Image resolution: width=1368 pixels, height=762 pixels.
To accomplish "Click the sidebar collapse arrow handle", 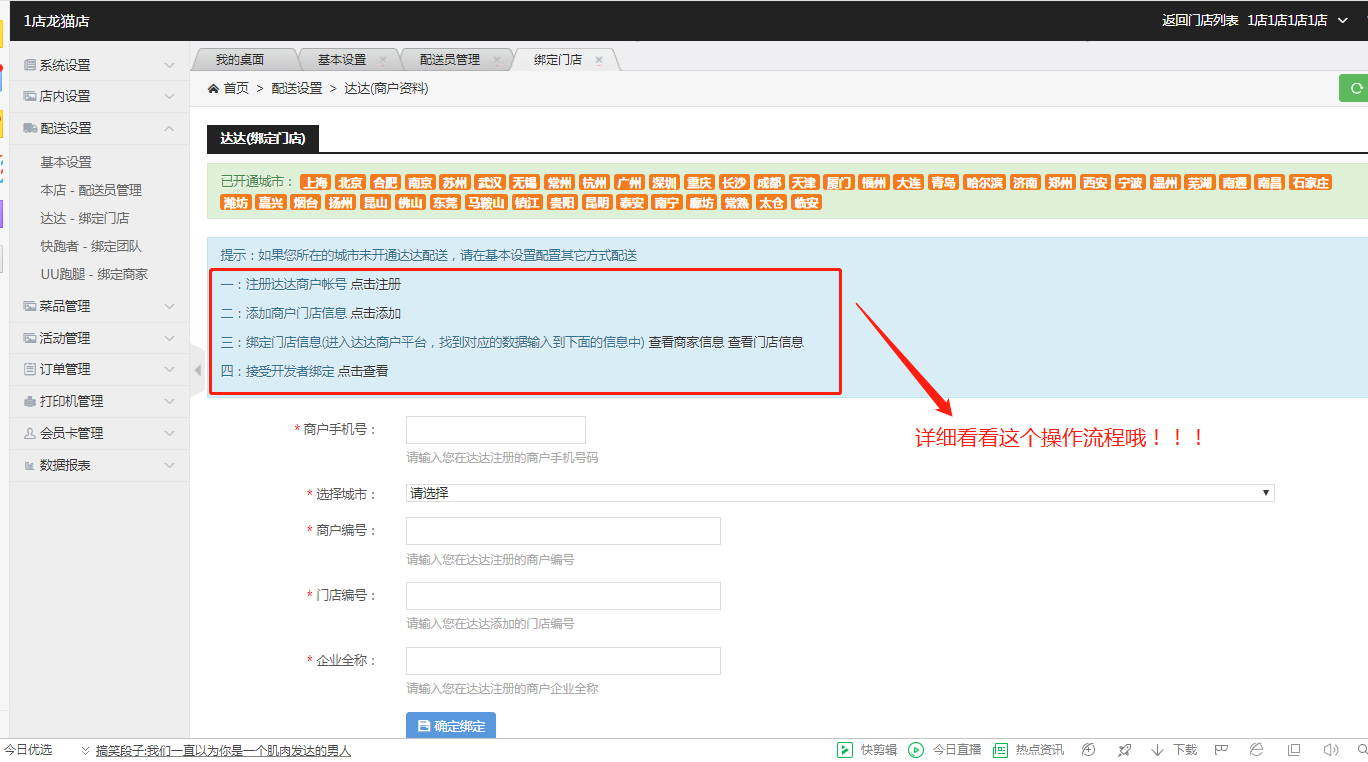I will point(197,370).
